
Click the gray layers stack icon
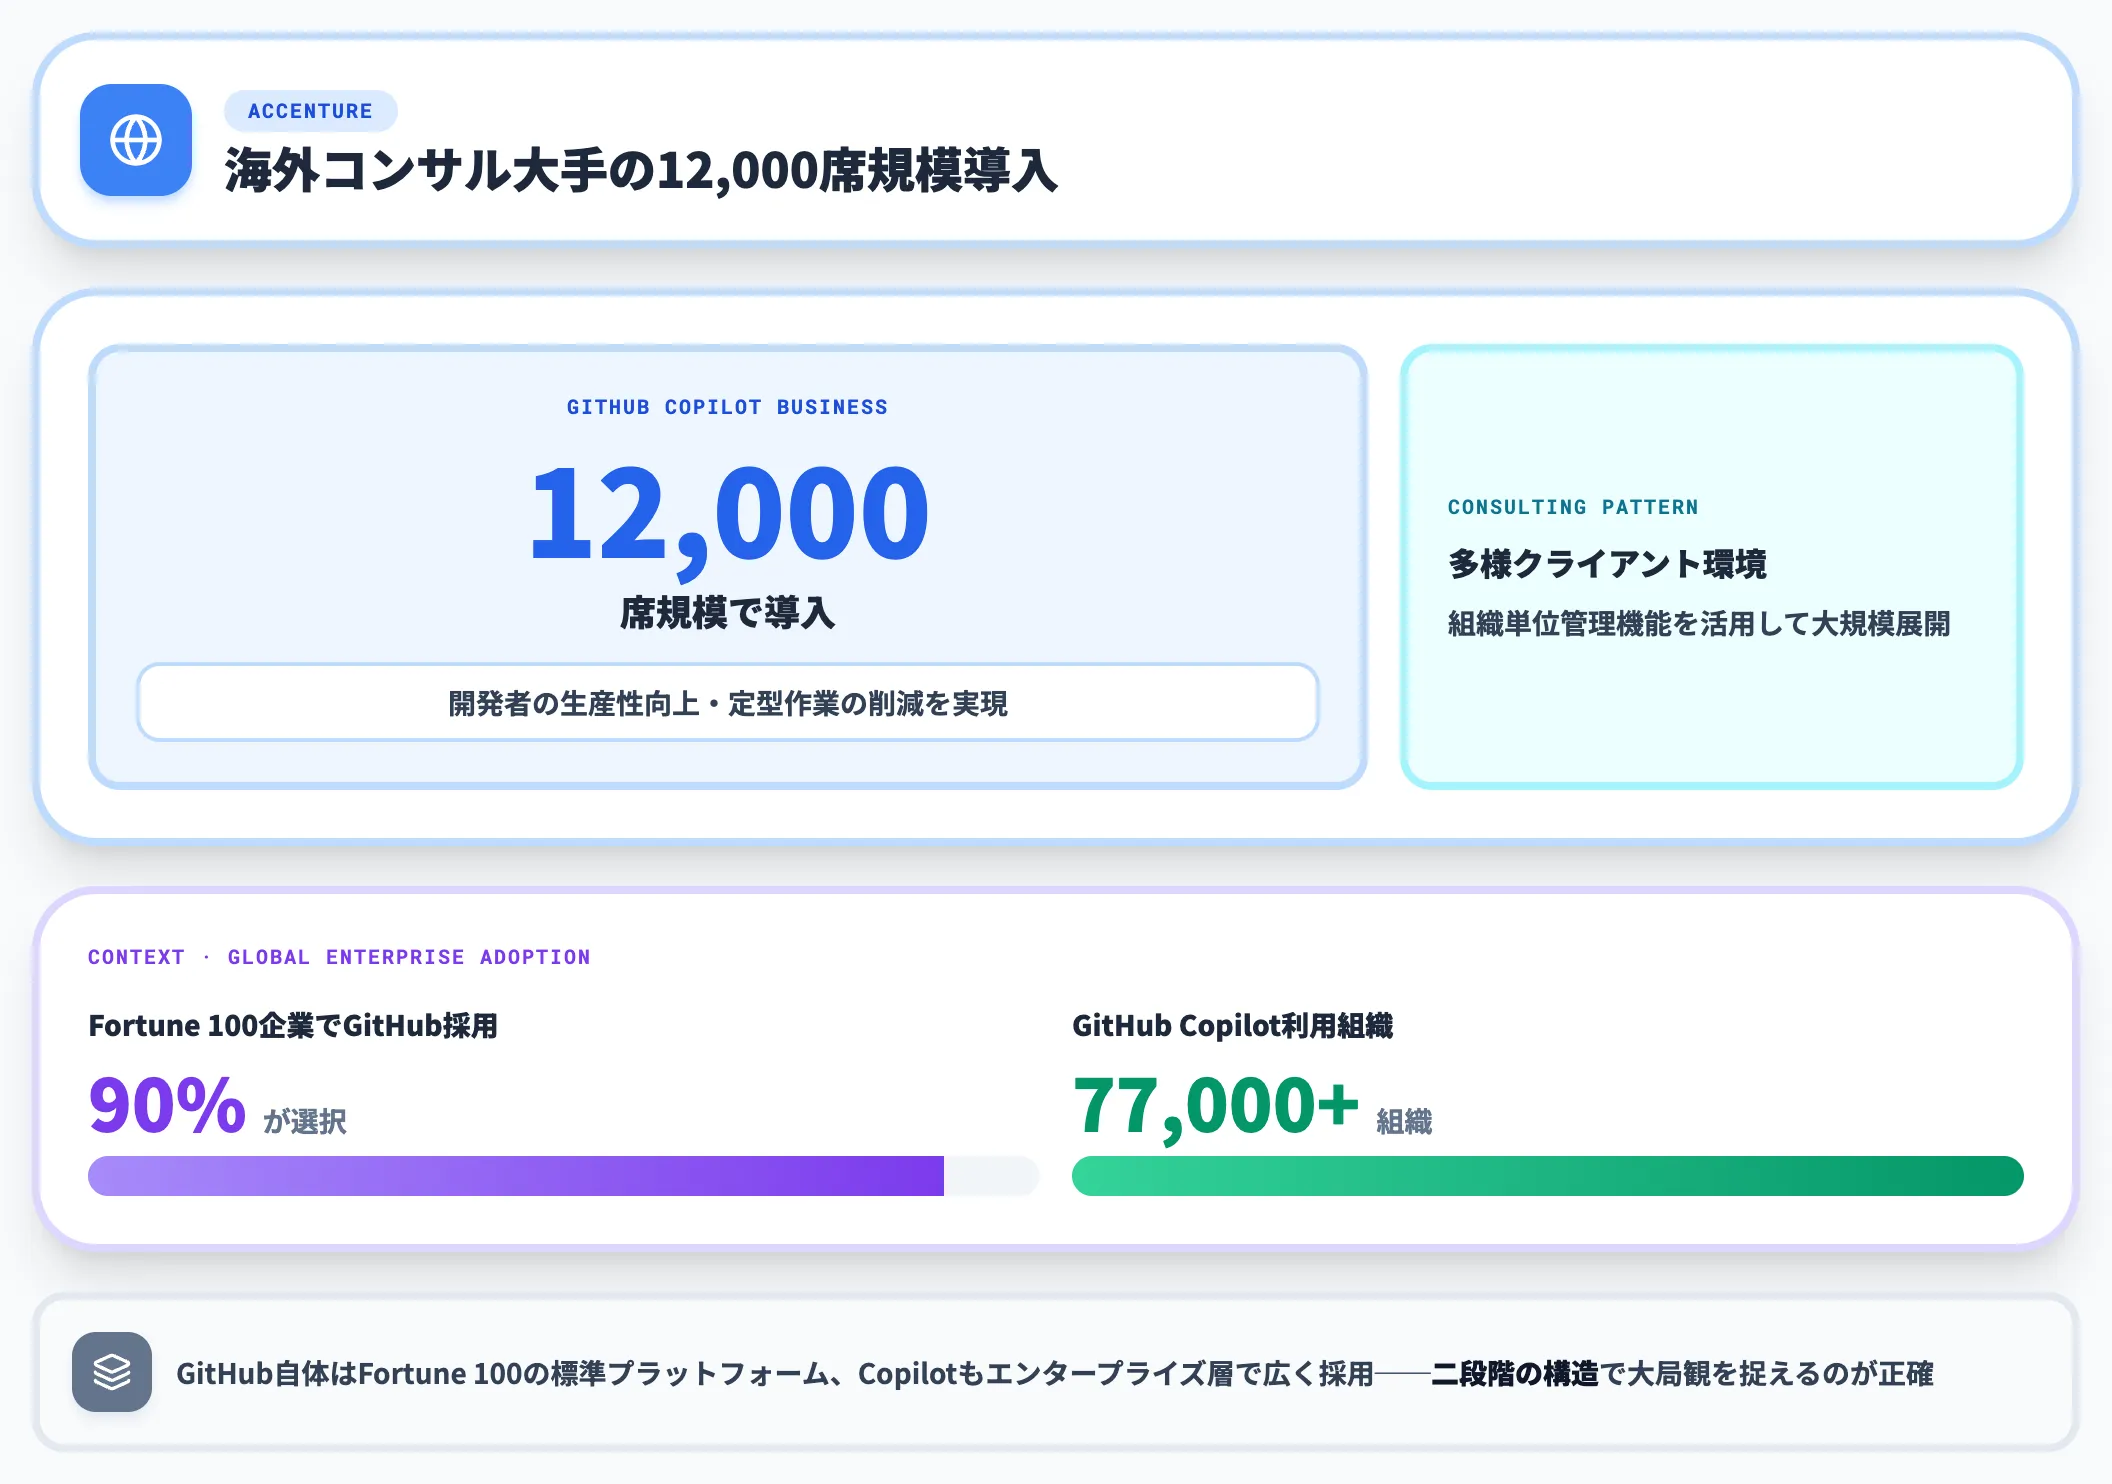112,1372
